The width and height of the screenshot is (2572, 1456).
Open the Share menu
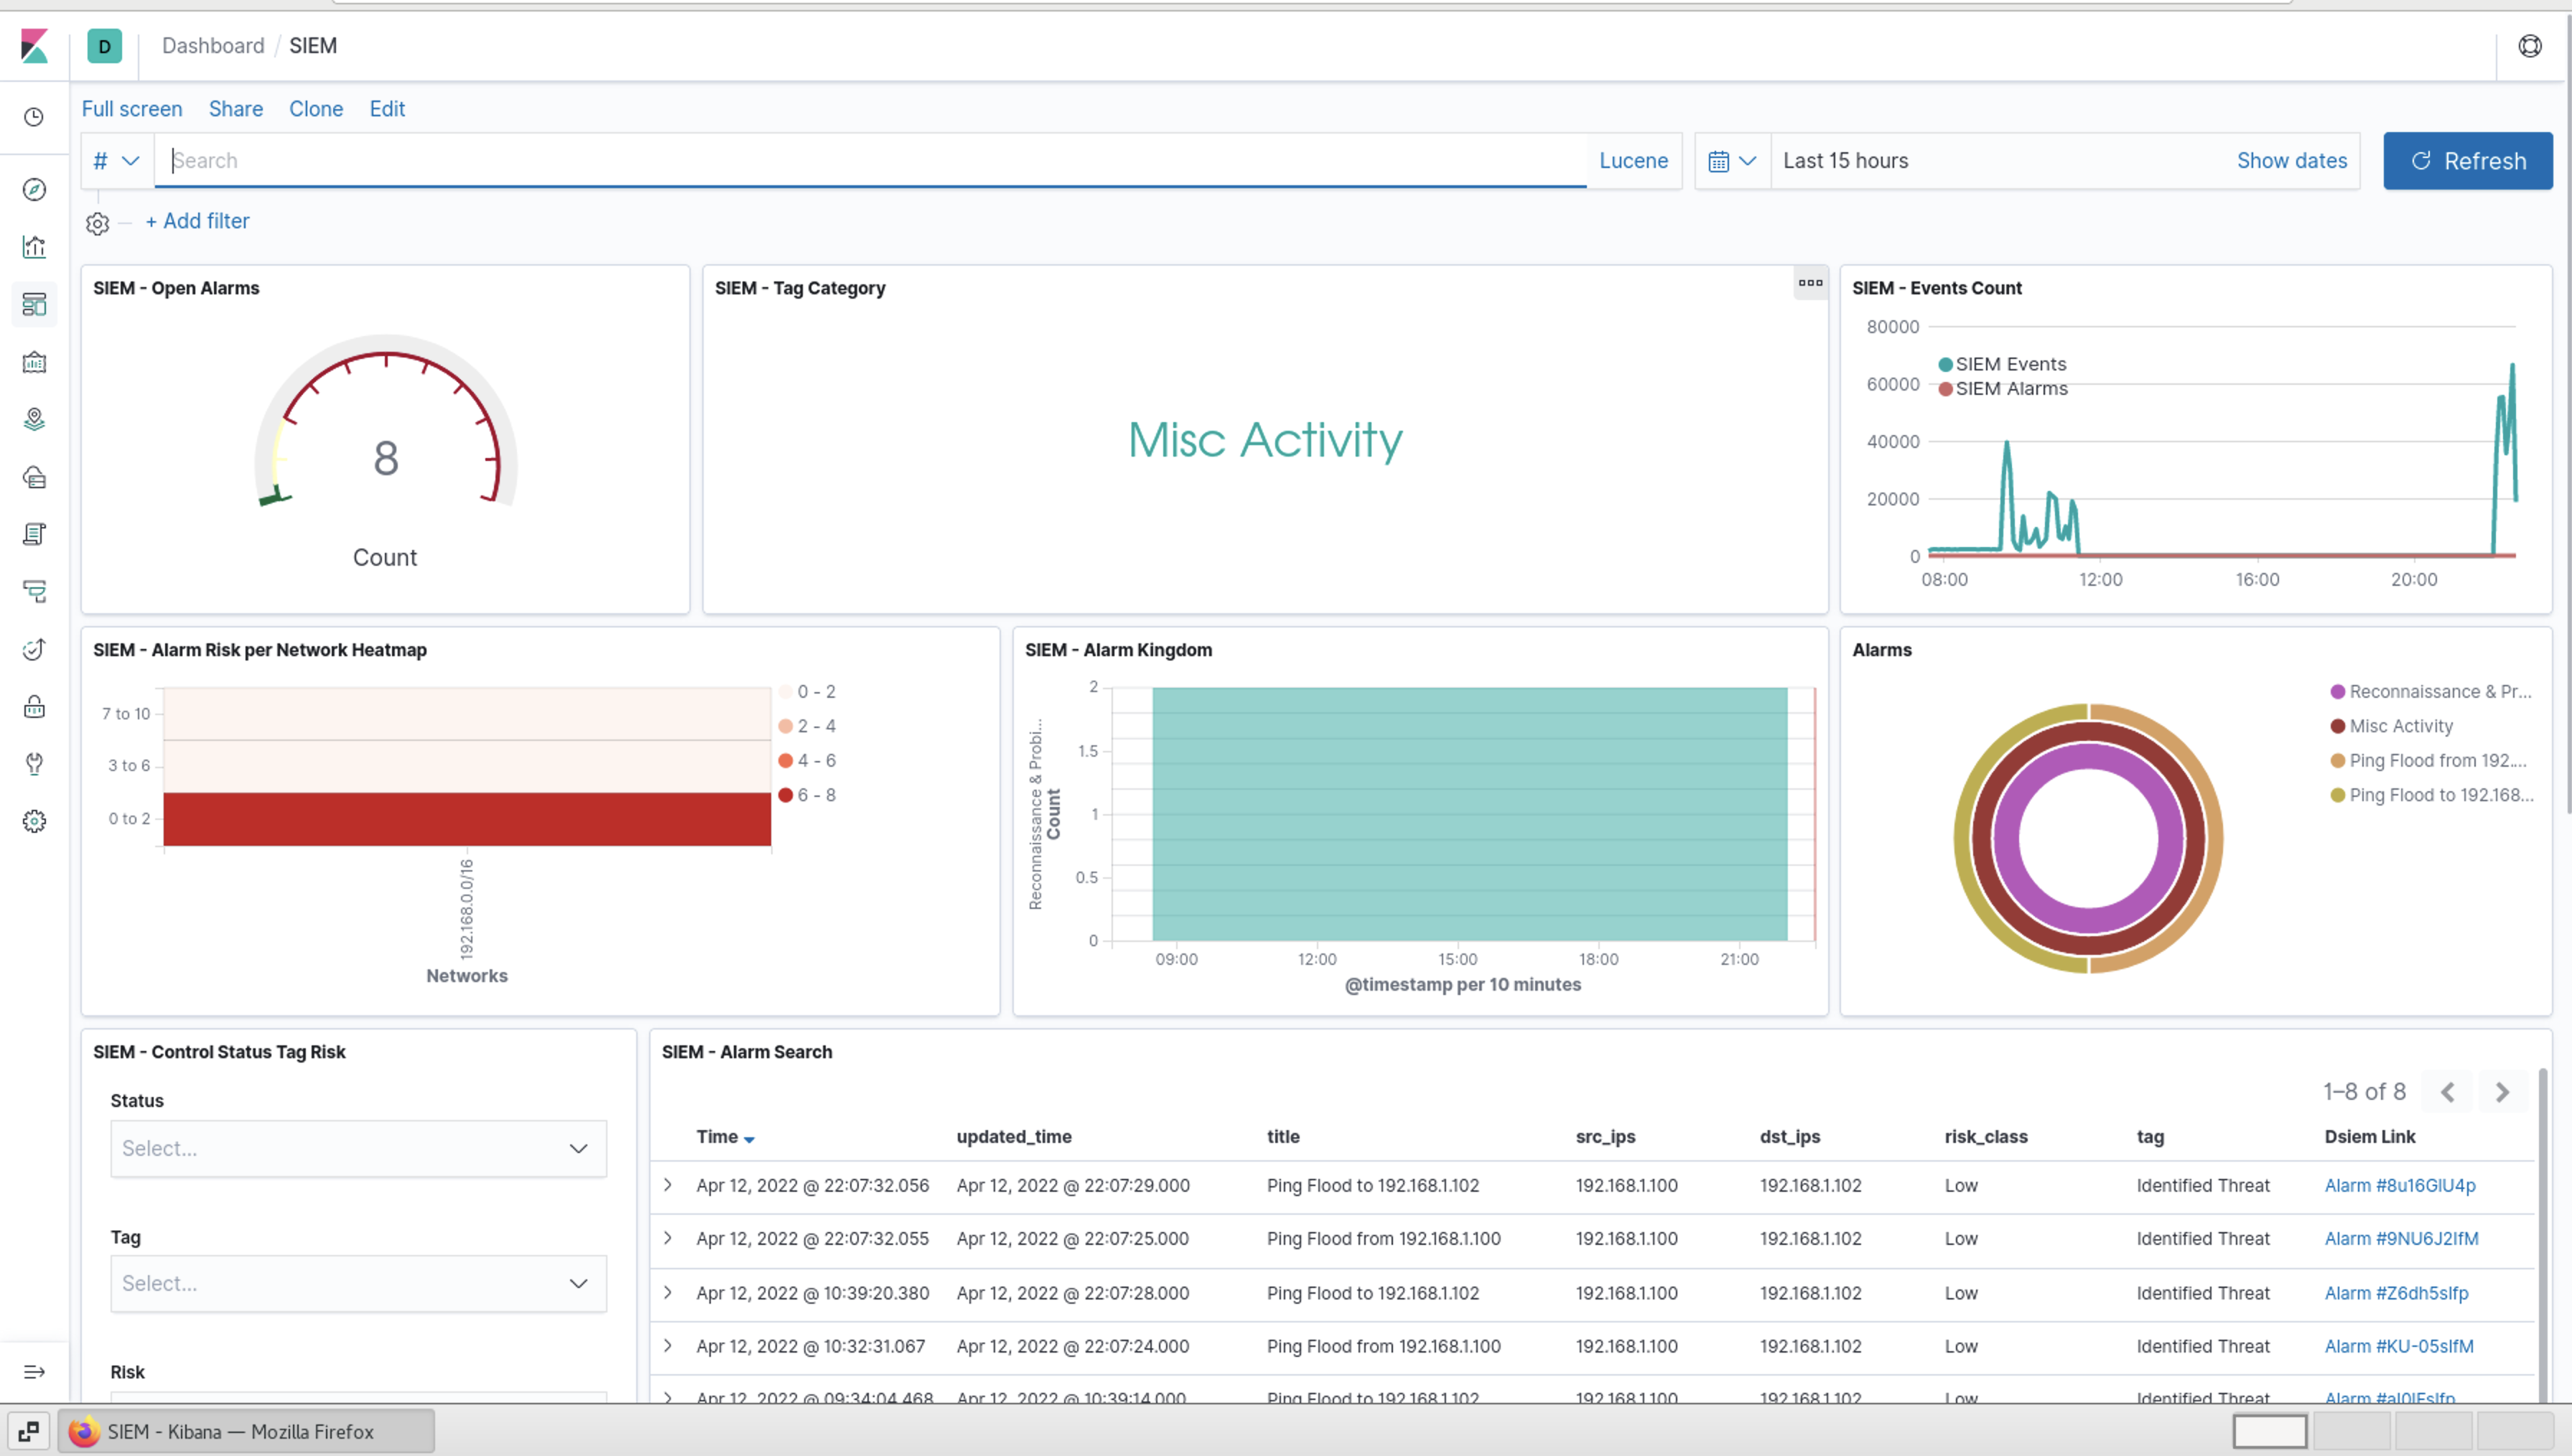pyautogui.click(x=236, y=109)
